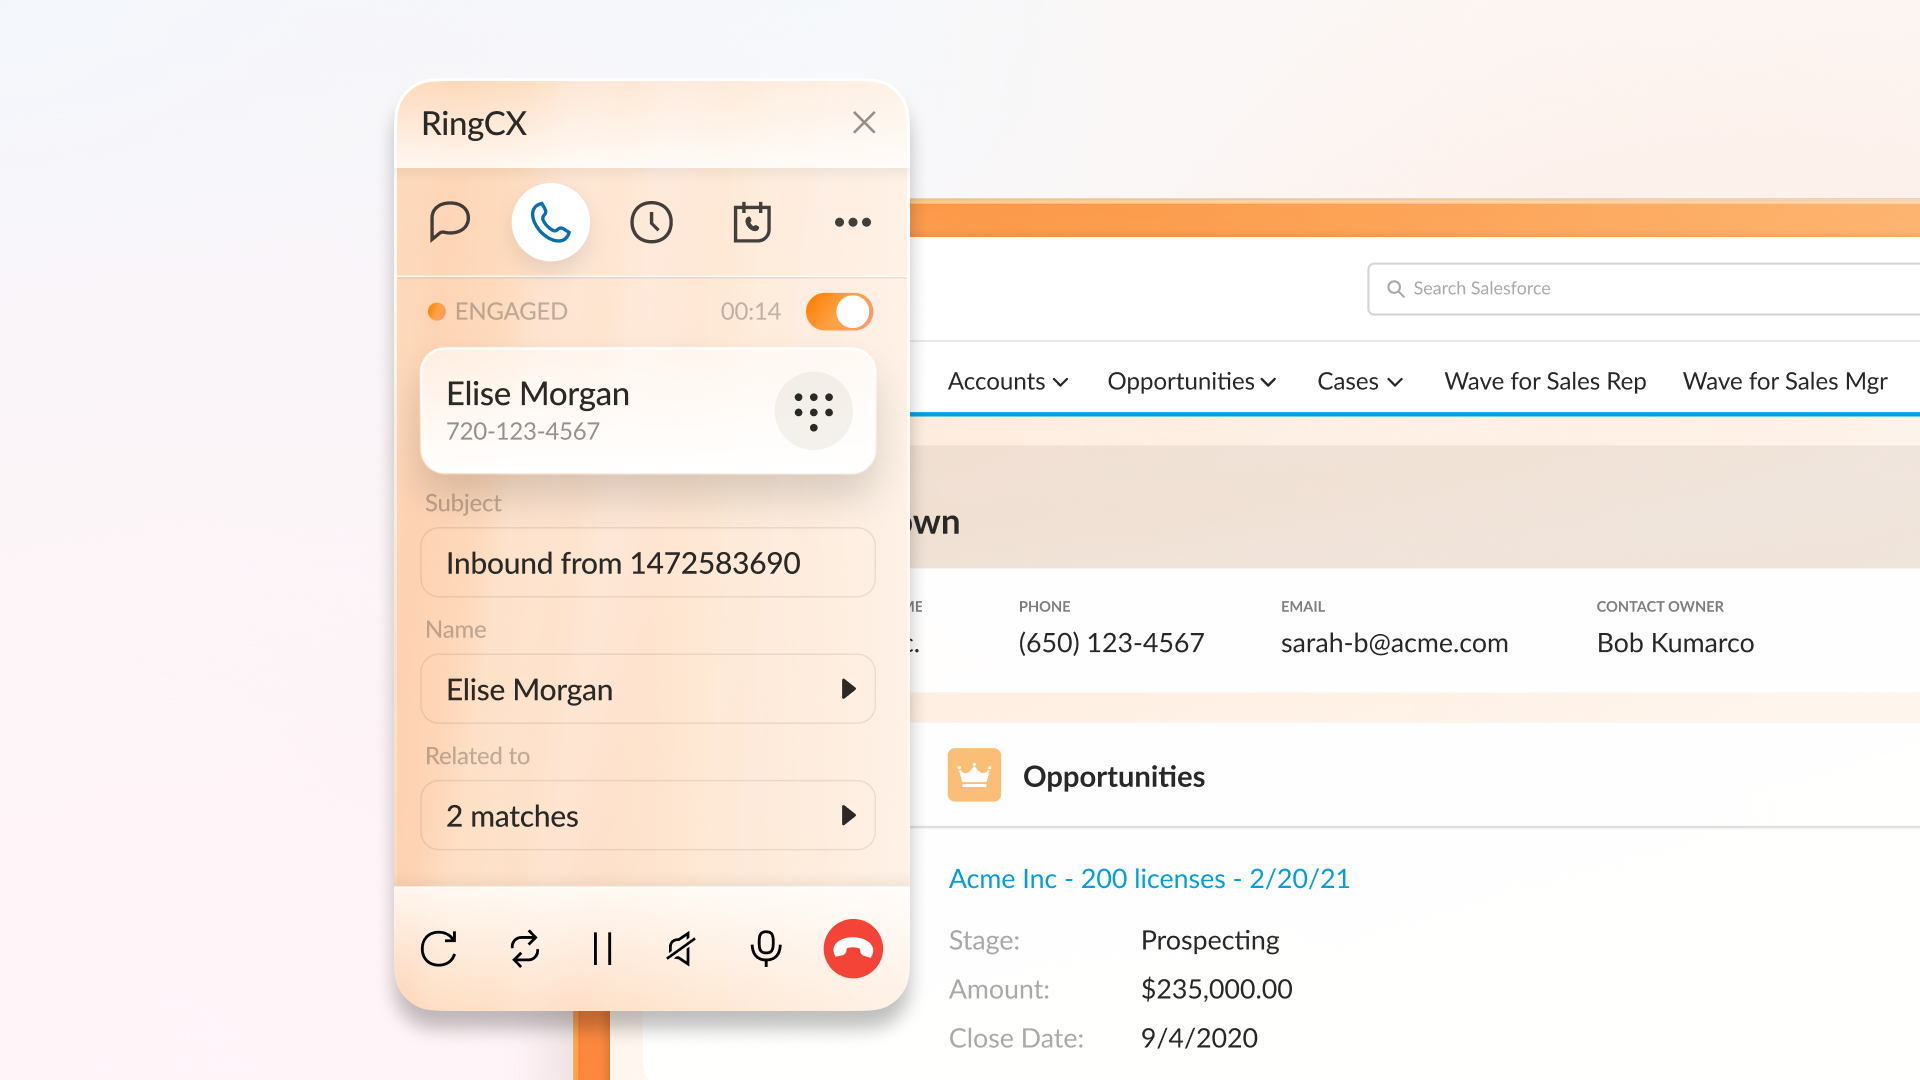This screenshot has width=1920, height=1080.
Task: Open Acme Inc - 200 licenses opportunity link
Action: [x=1149, y=879]
